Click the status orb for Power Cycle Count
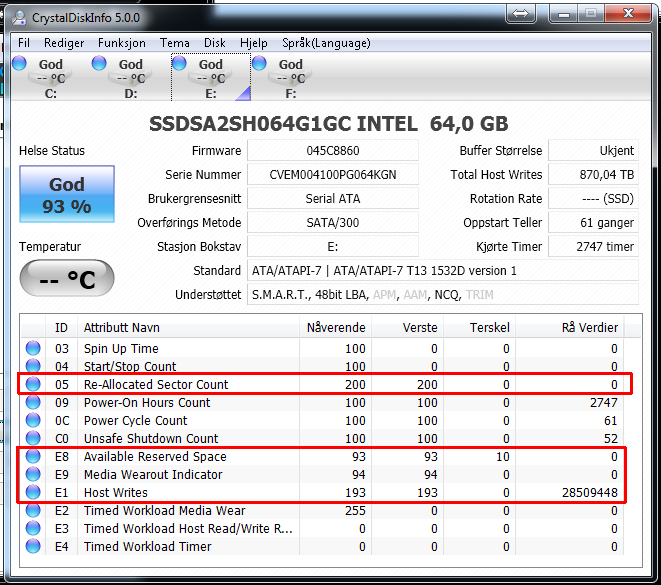This screenshot has height=585, width=661. [x=33, y=420]
